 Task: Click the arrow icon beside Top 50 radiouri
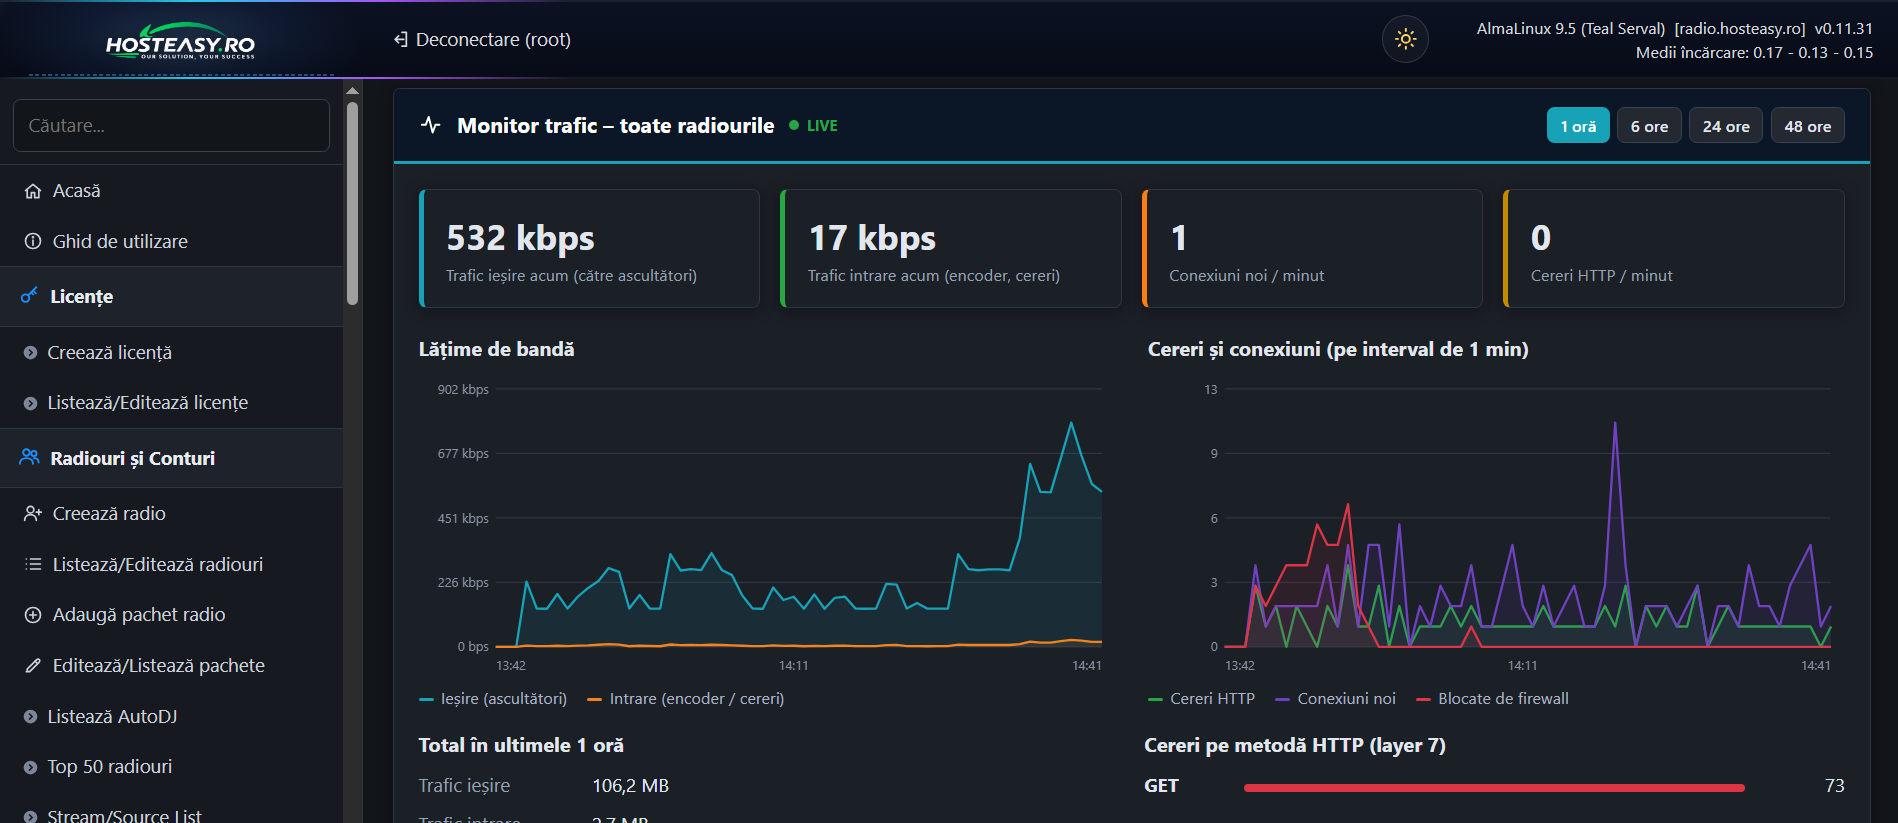(x=30, y=767)
